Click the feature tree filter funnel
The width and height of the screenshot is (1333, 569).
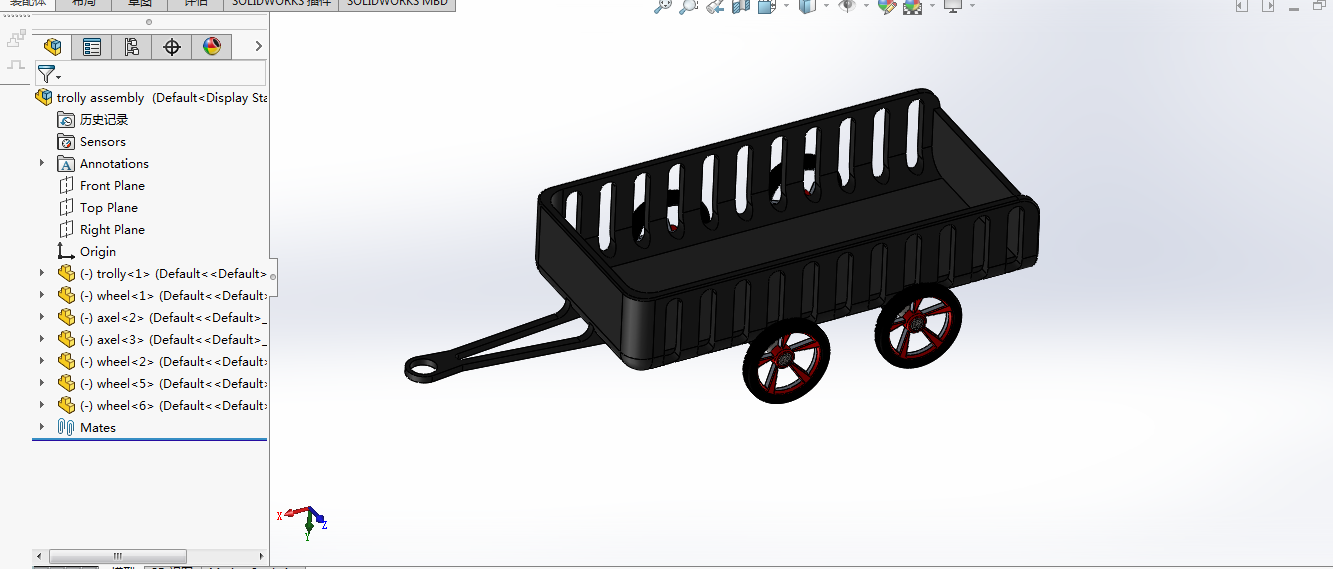click(x=47, y=74)
